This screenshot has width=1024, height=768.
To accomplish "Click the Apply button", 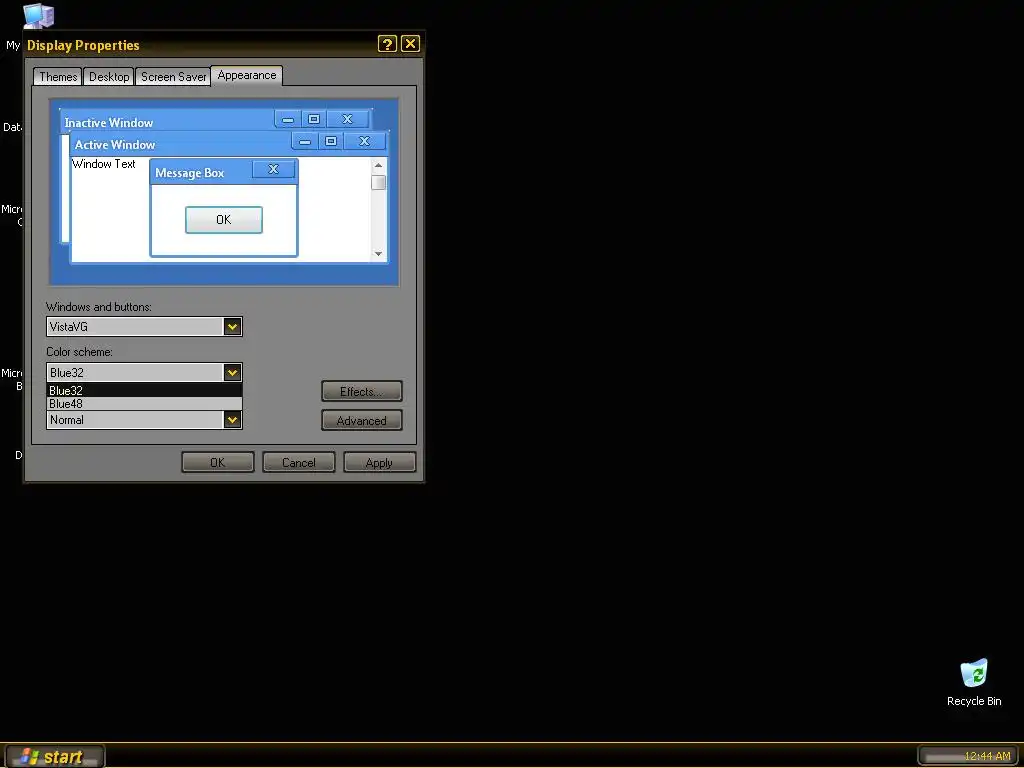I will (x=379, y=462).
